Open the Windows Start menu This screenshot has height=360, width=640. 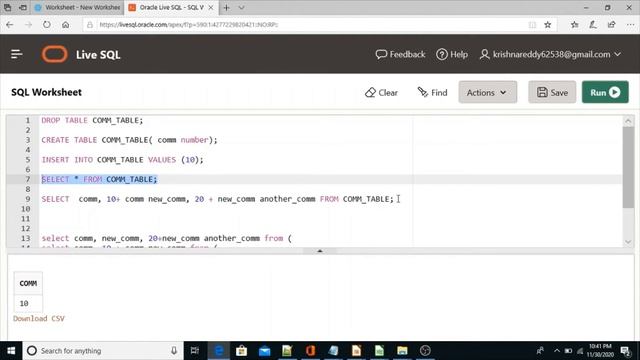pos(11,351)
